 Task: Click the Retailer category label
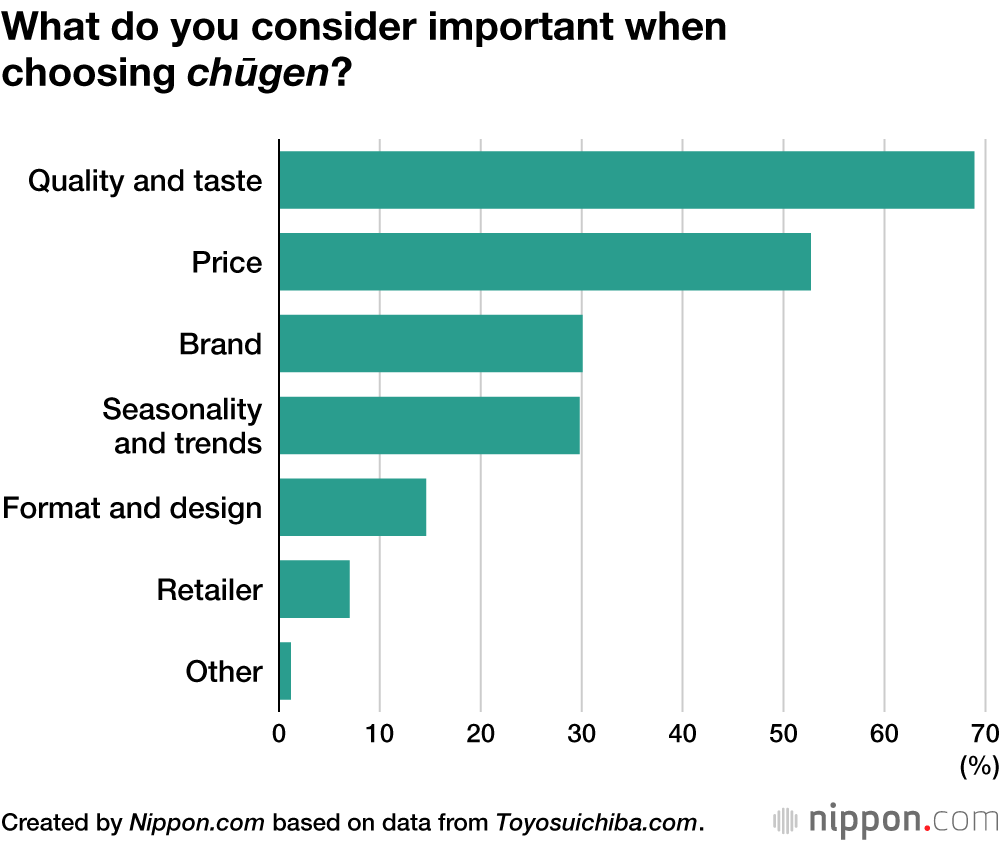(209, 590)
